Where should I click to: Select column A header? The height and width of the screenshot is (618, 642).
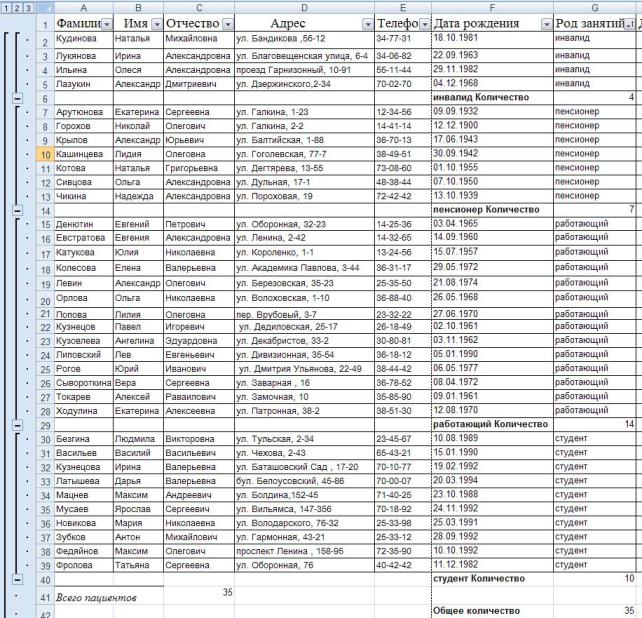pyautogui.click(x=84, y=8)
